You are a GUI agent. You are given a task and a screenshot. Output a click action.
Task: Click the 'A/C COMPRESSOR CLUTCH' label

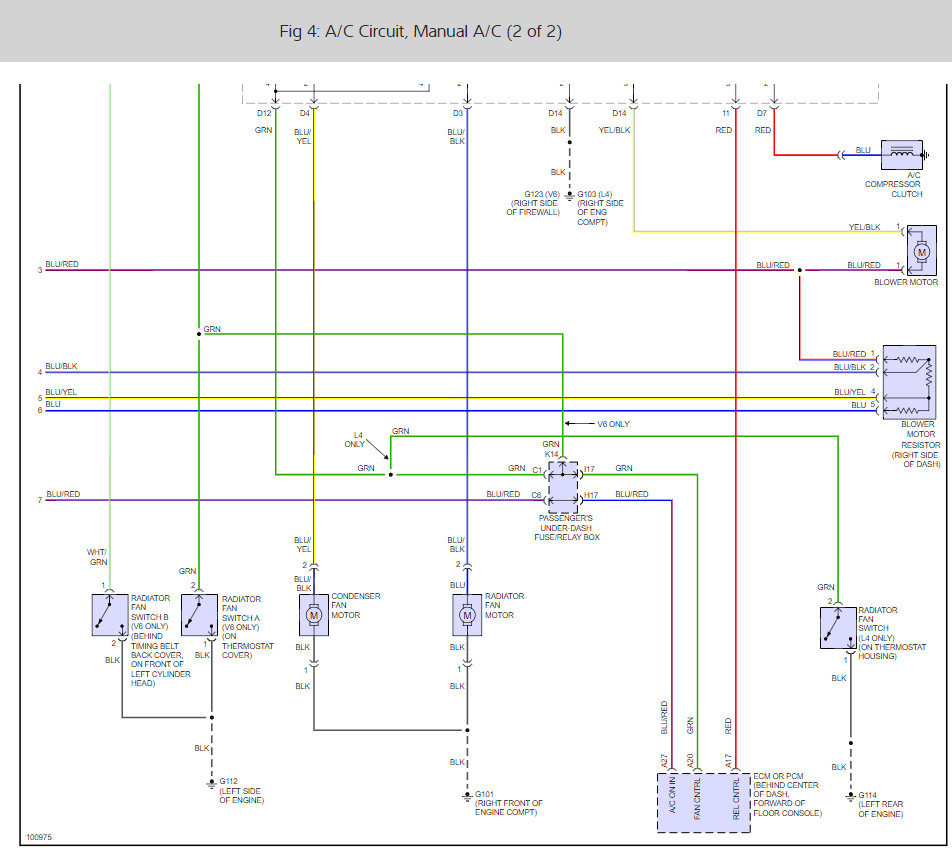coord(893,185)
